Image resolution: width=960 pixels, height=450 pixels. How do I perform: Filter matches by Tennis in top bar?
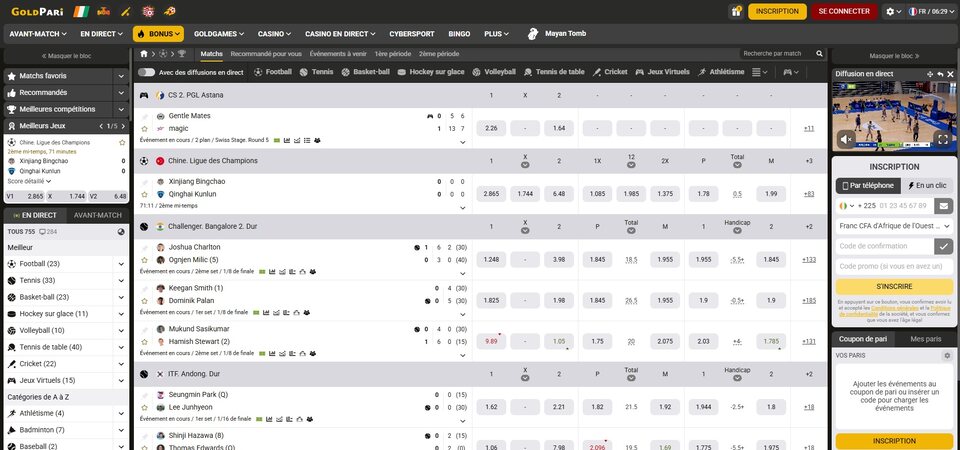point(317,72)
